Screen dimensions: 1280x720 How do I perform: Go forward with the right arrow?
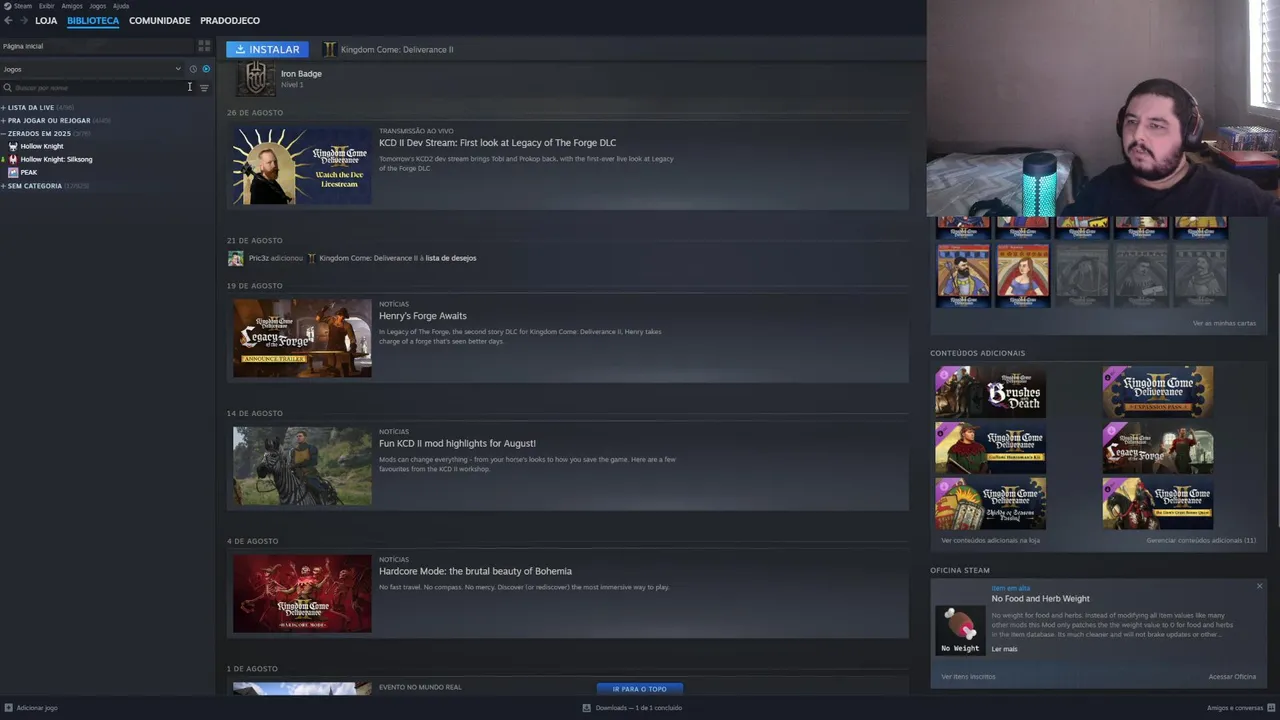tap(23, 20)
